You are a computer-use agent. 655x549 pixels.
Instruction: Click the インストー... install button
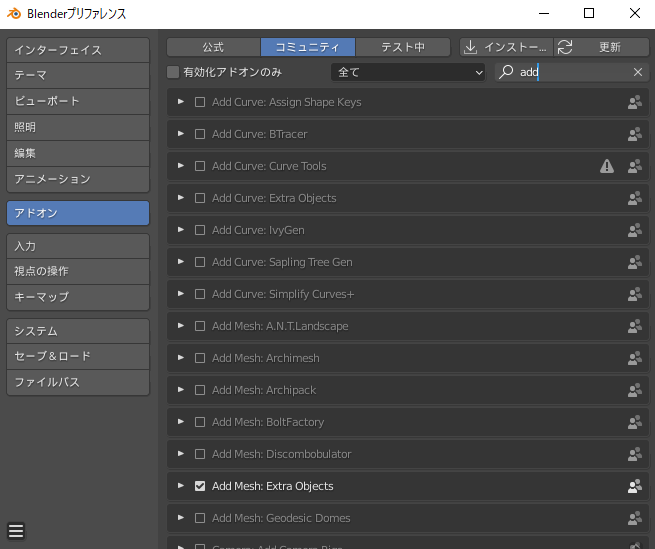506,47
